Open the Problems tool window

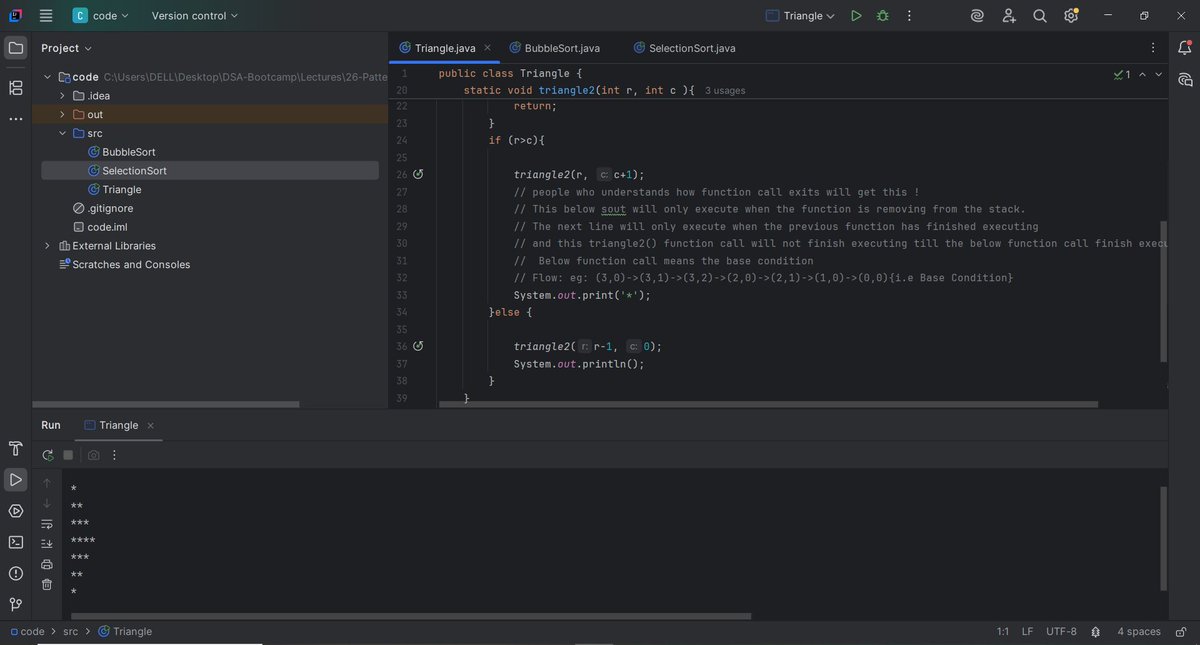click(16, 573)
